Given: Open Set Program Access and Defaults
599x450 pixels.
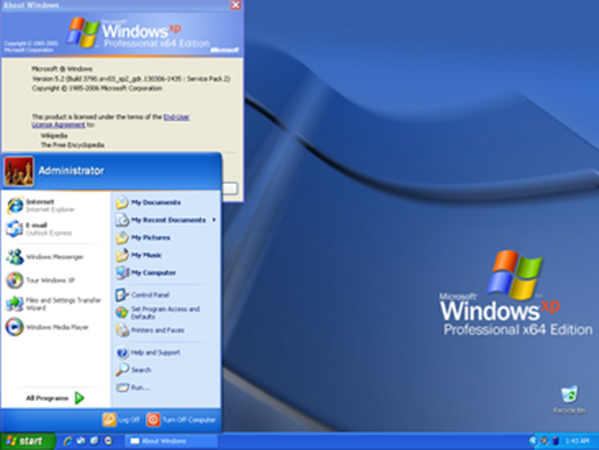Looking at the screenshot, I should point(167,312).
